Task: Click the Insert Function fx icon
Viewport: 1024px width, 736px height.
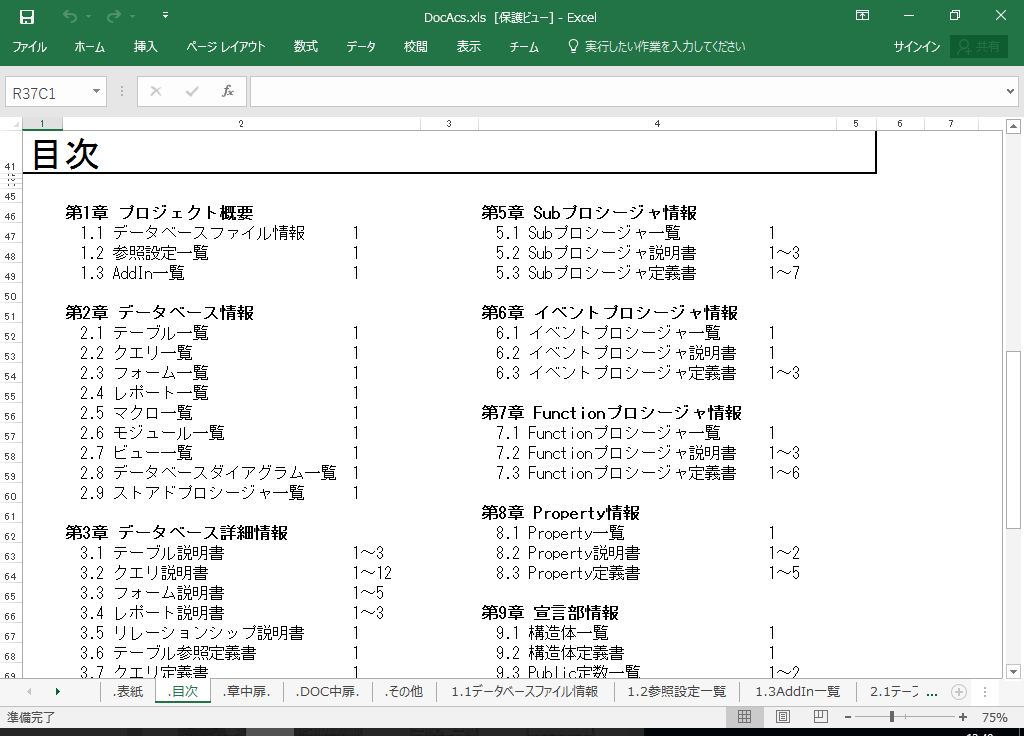Action: point(227,92)
